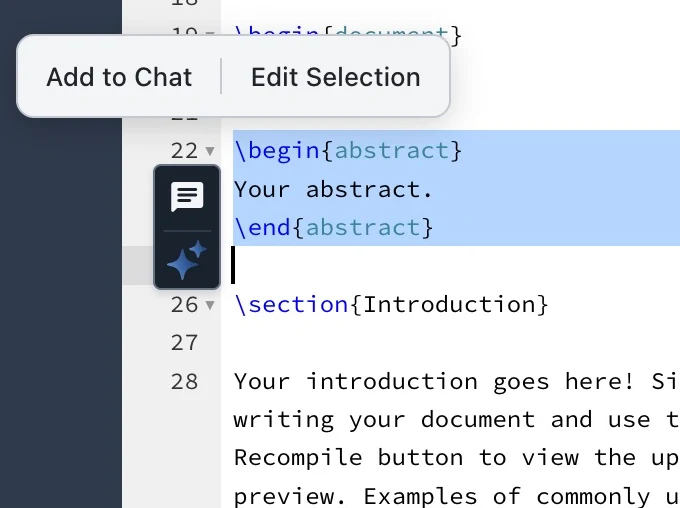Click the \section{Introduction} line
This screenshot has height=508, width=680.
pos(391,305)
